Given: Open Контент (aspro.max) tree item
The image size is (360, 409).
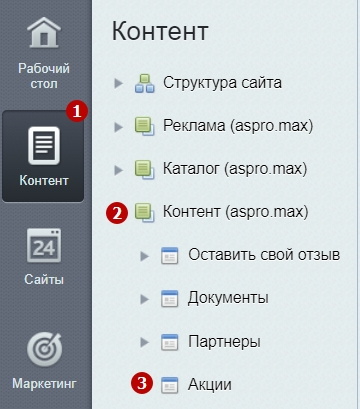Looking at the screenshot, I should 236,212.
